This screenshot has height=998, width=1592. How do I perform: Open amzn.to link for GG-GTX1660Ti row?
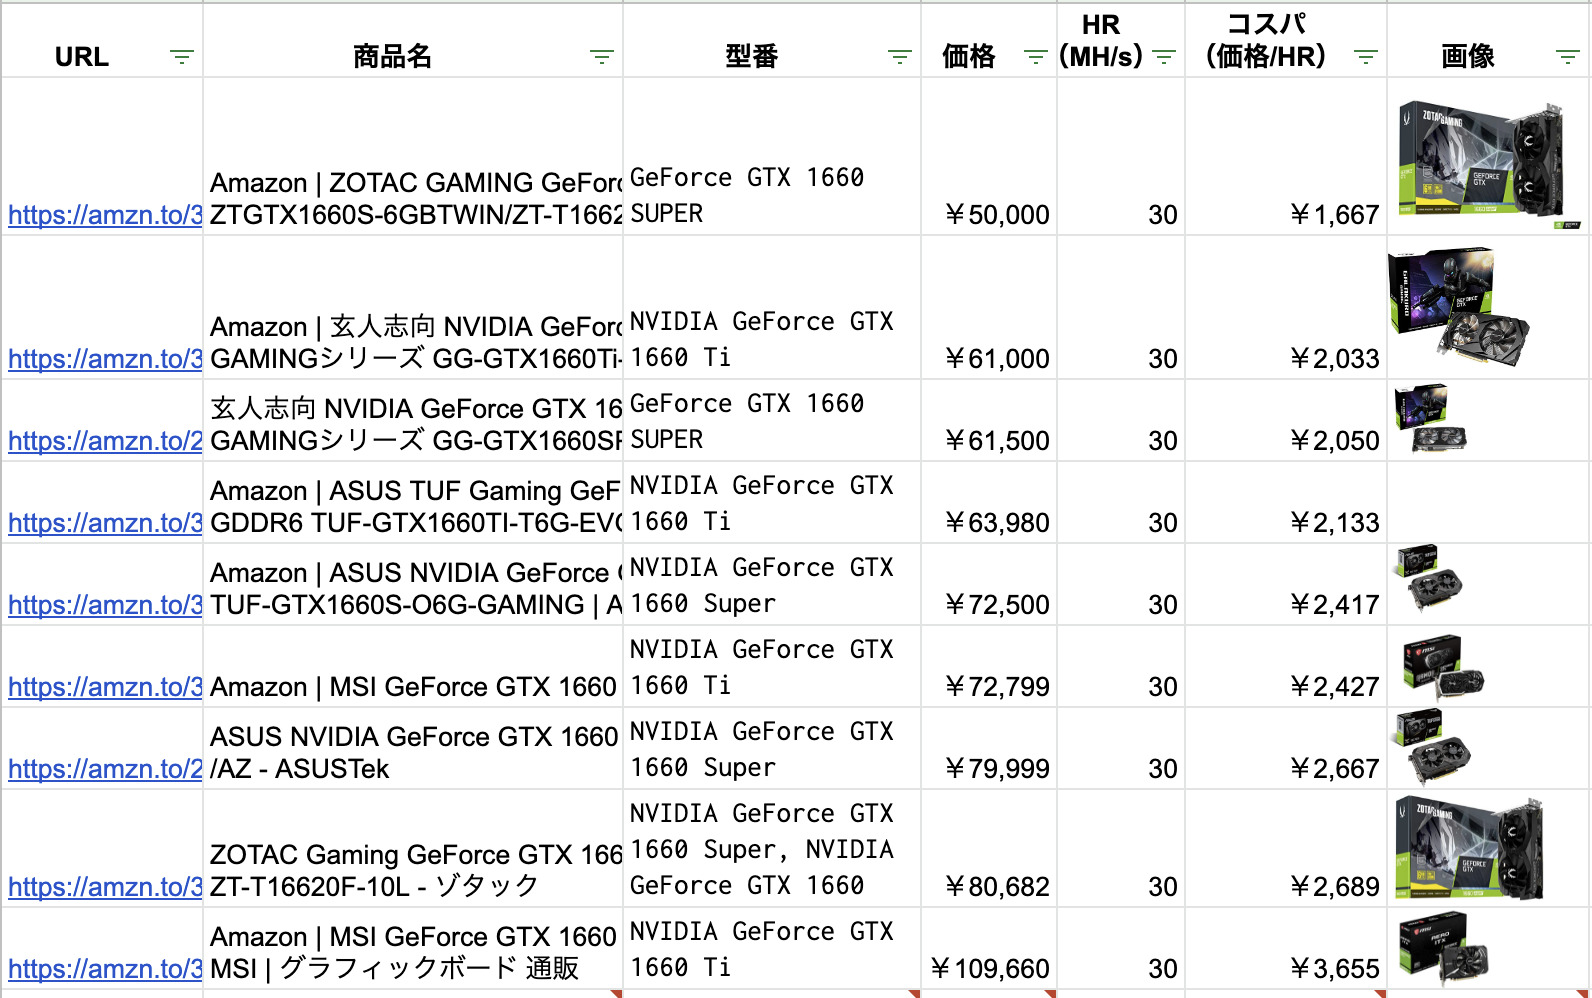pos(105,359)
